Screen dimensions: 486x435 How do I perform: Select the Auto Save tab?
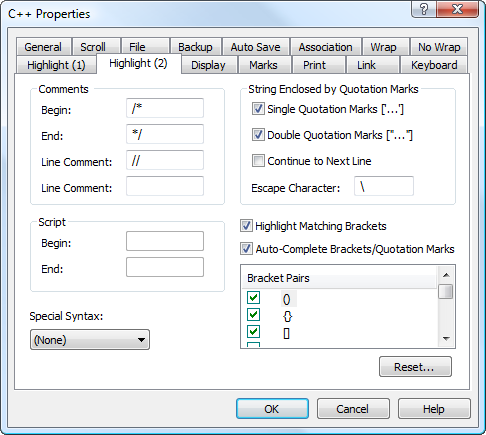tap(255, 47)
